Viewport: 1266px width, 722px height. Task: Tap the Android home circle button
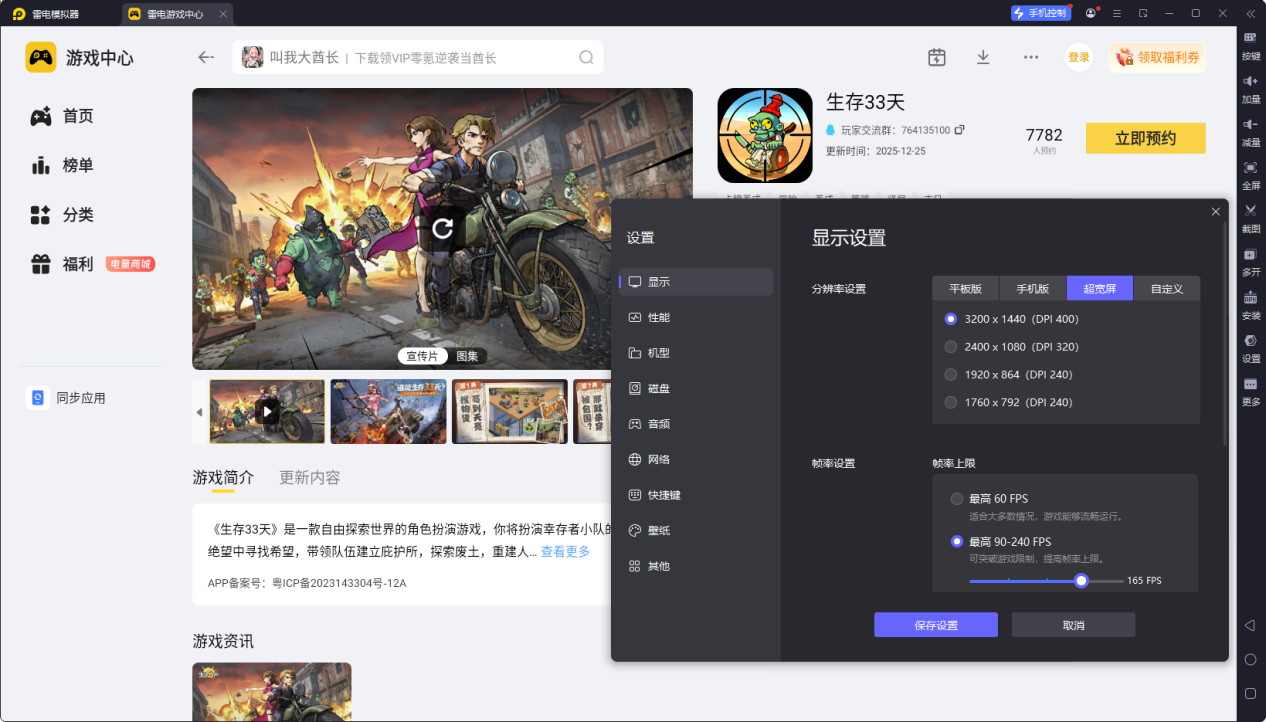[x=1250, y=659]
